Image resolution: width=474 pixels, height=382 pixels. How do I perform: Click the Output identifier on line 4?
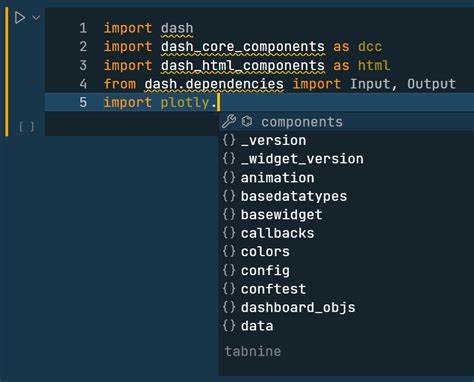(431, 84)
